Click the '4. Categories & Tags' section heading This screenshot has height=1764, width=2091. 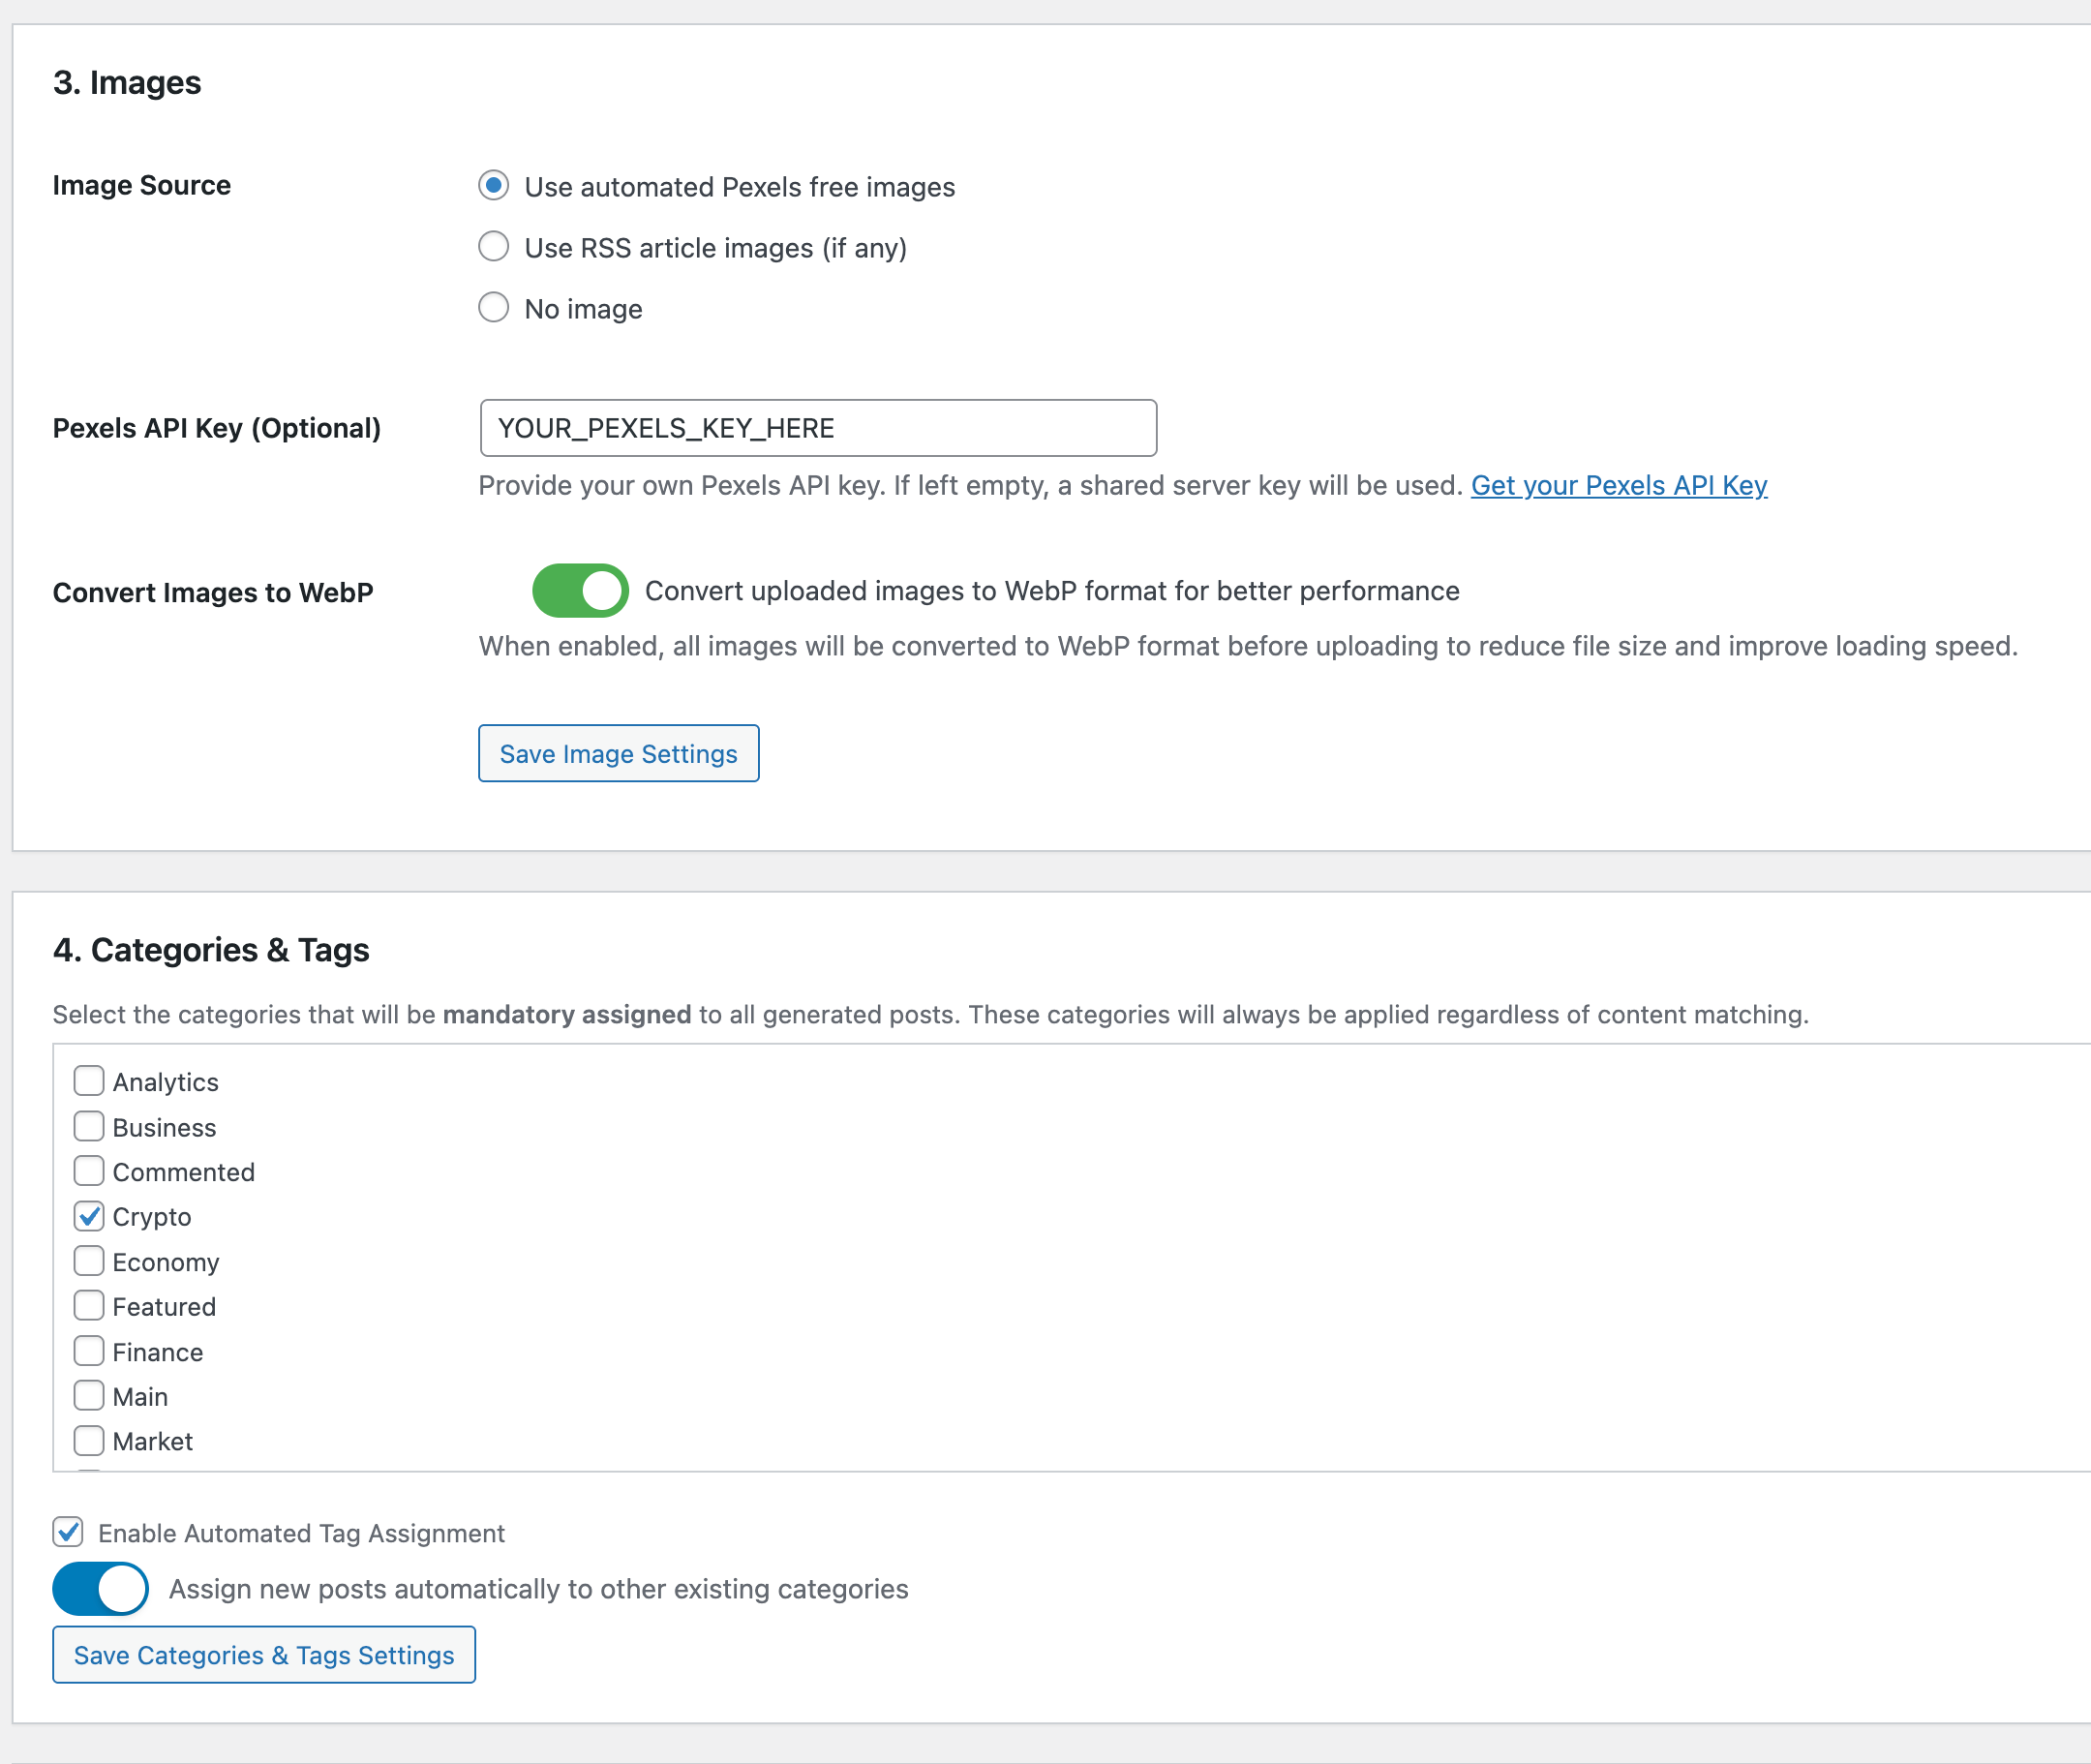[x=211, y=949]
